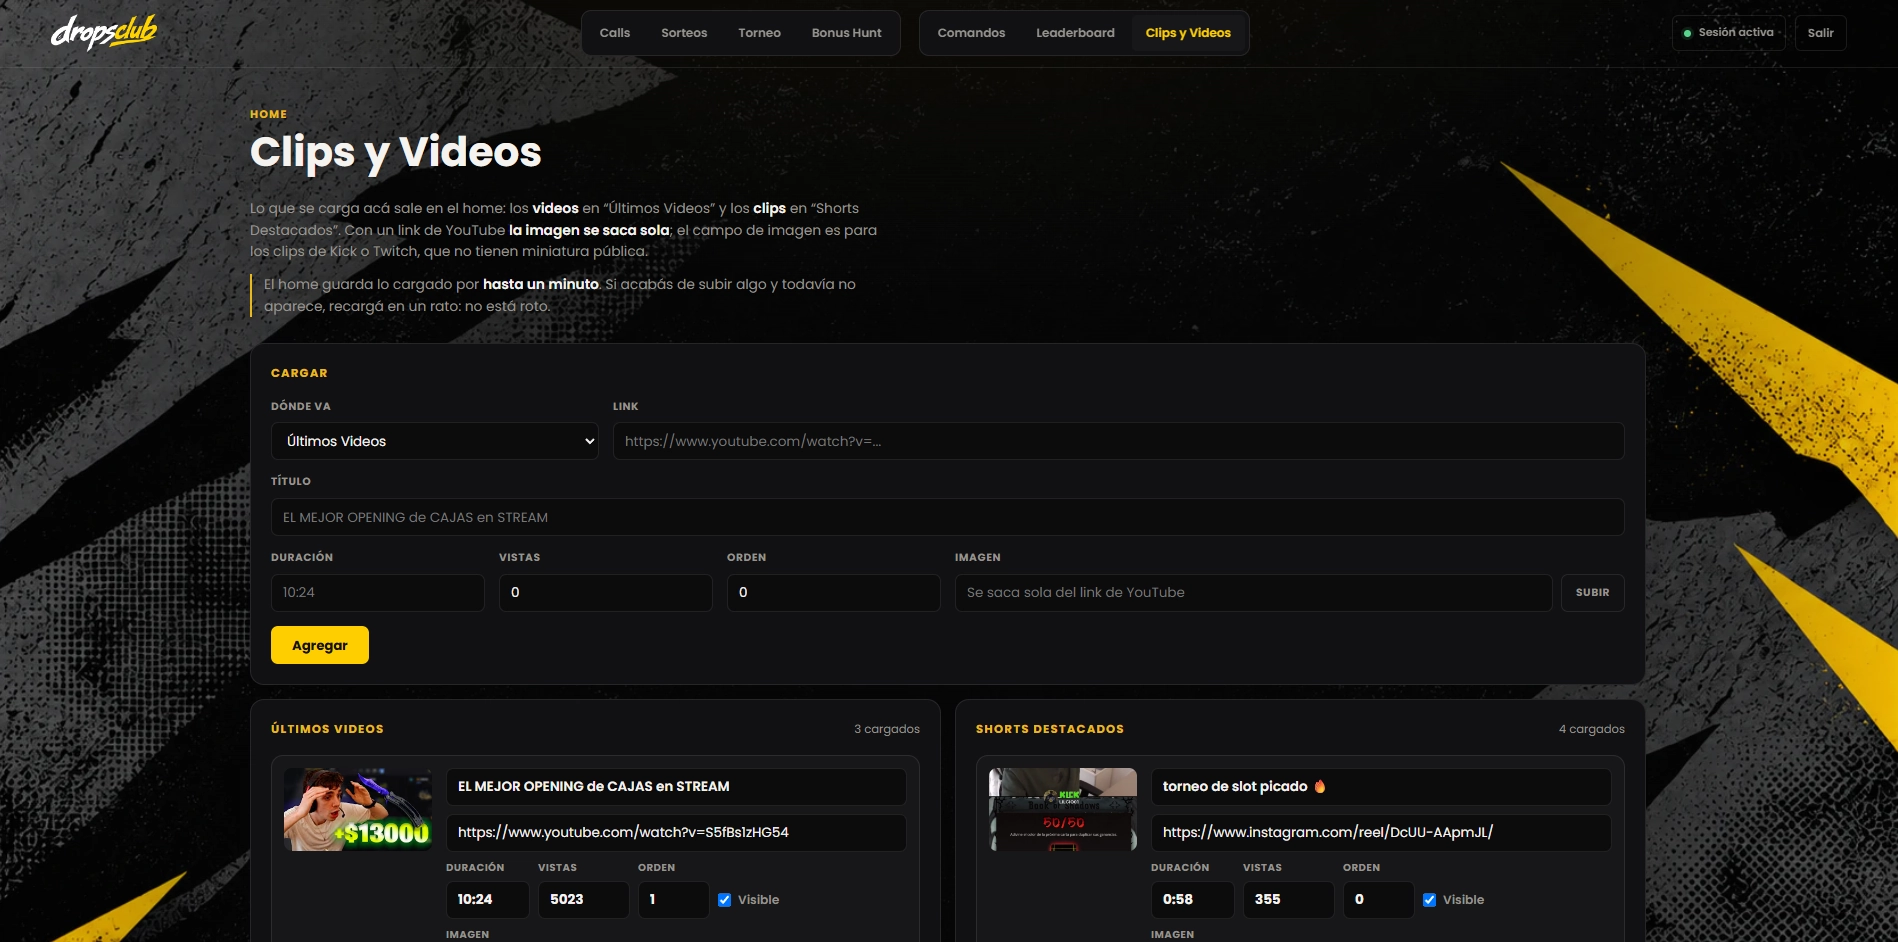The image size is (1898, 942).
Task: Click the $13000 video thumbnail
Action: coord(358,809)
